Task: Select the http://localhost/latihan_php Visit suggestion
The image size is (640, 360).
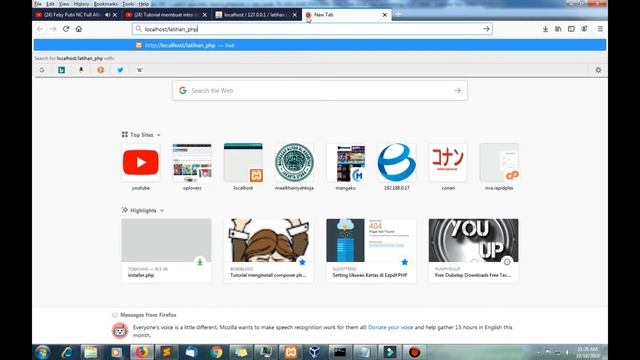Action: click(320, 45)
